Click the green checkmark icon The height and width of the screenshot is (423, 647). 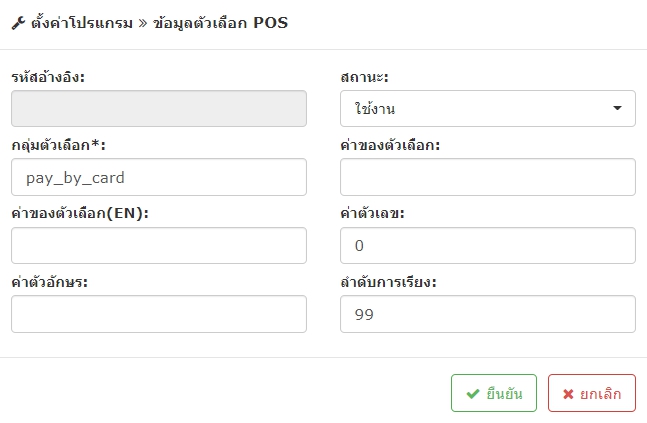(473, 394)
